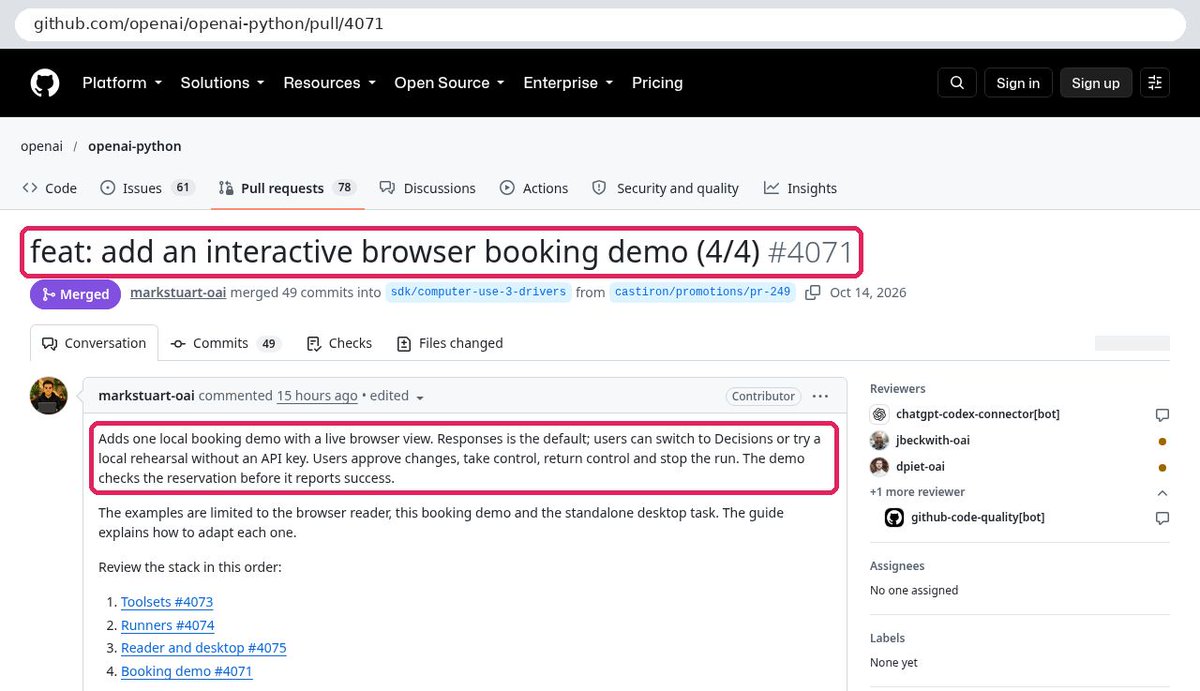
Task: Click the Issues circle icon
Action: tap(108, 188)
